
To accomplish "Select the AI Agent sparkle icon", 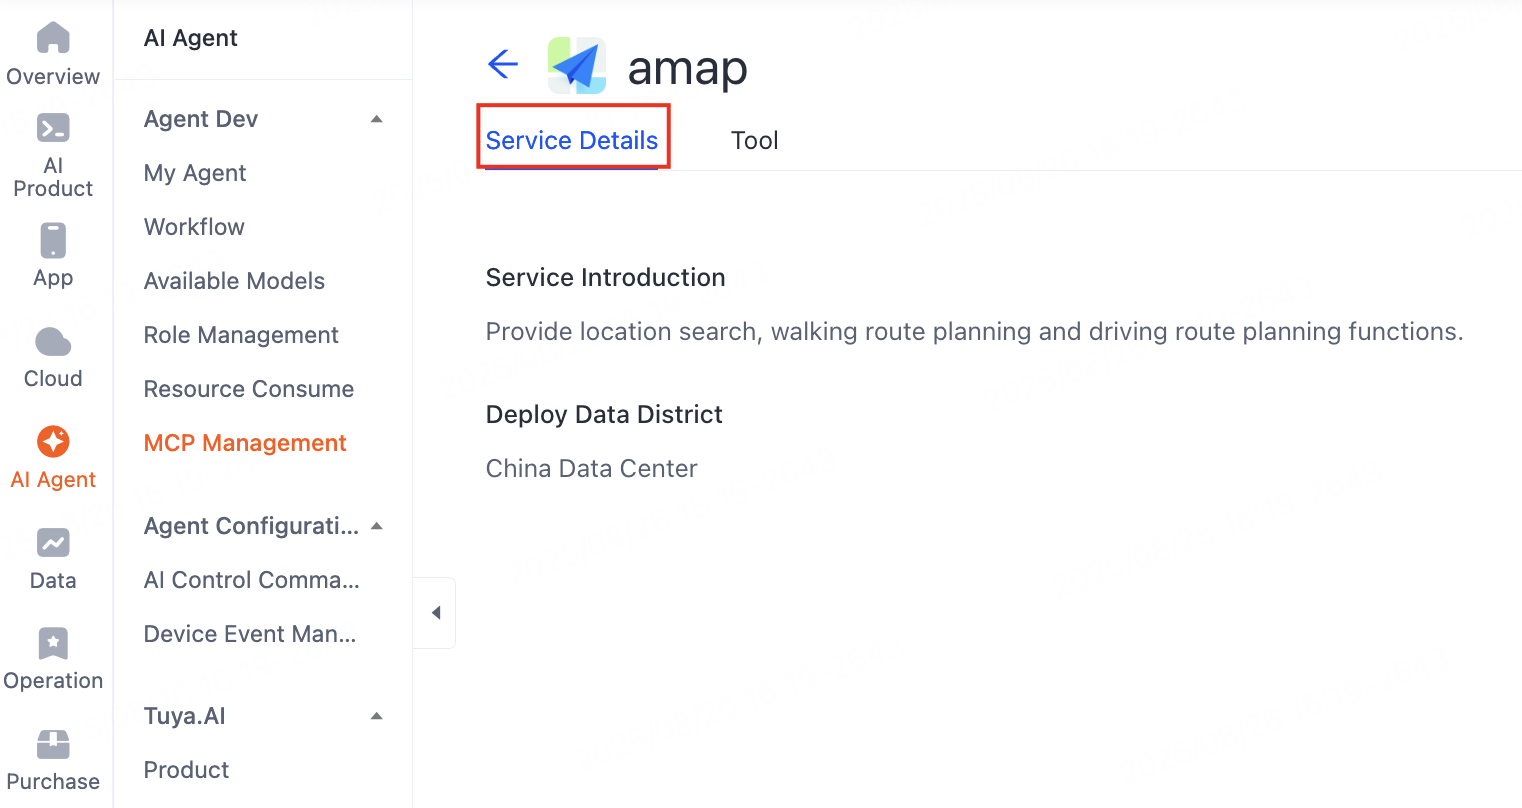I will pos(53,442).
